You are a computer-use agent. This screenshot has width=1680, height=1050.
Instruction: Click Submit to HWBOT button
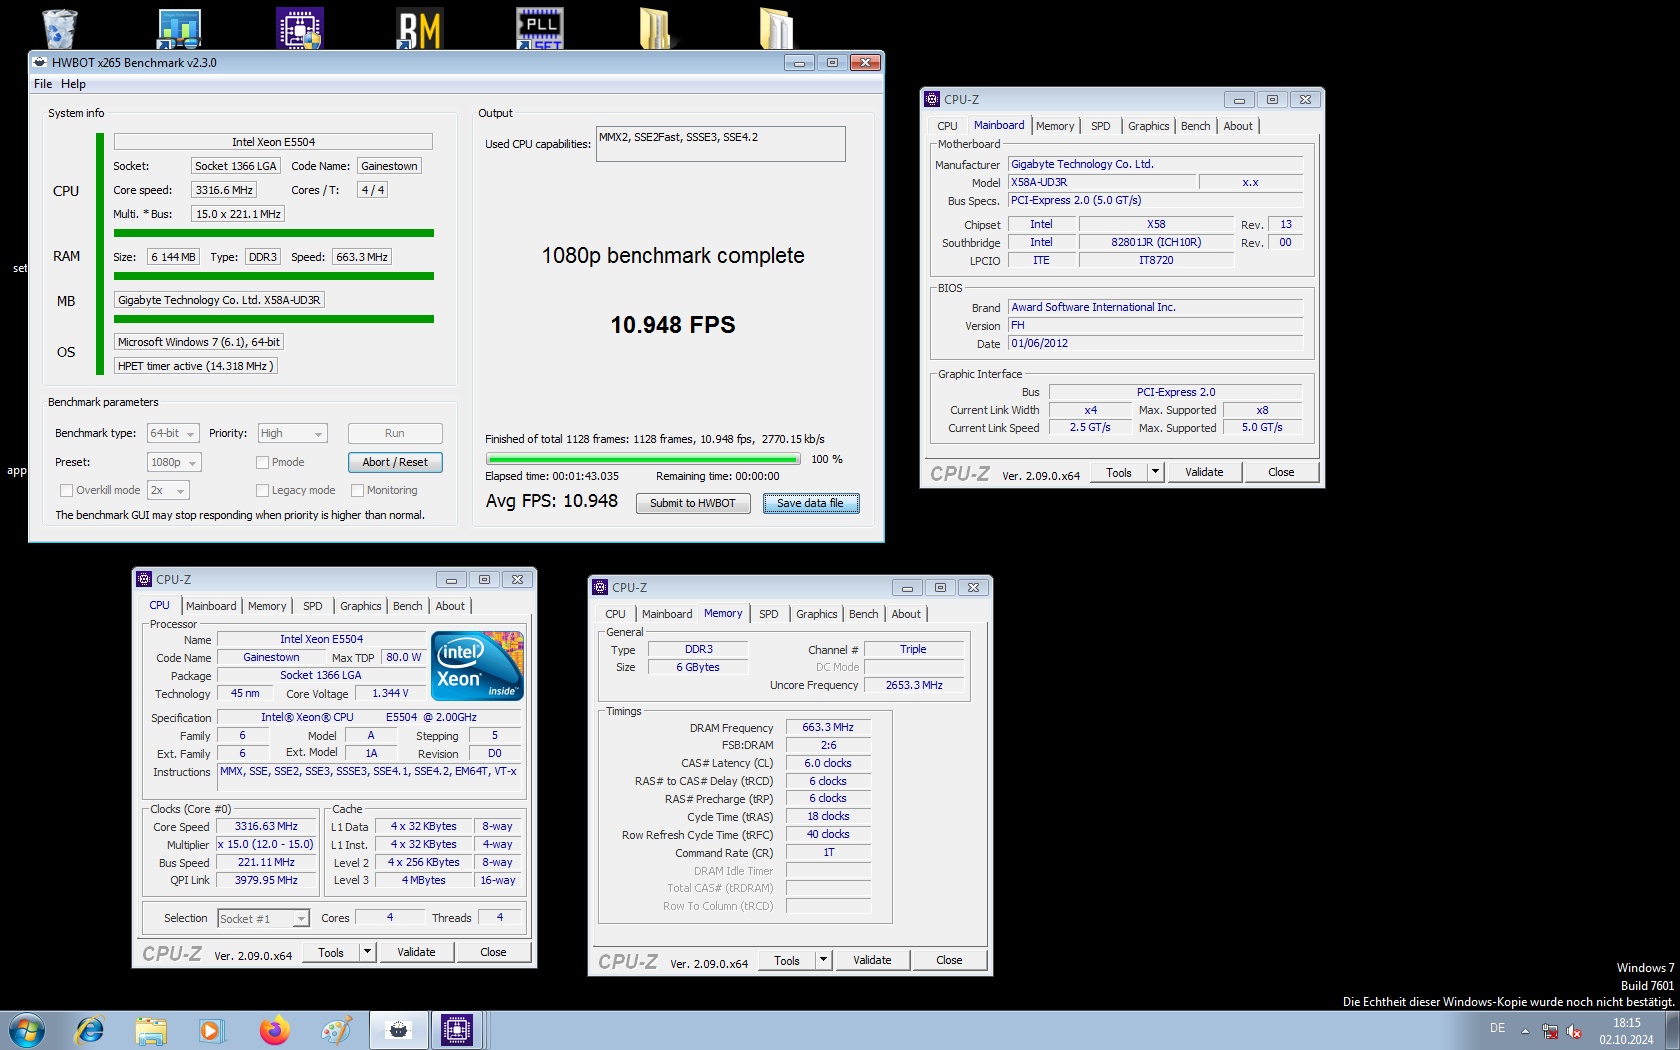point(693,503)
